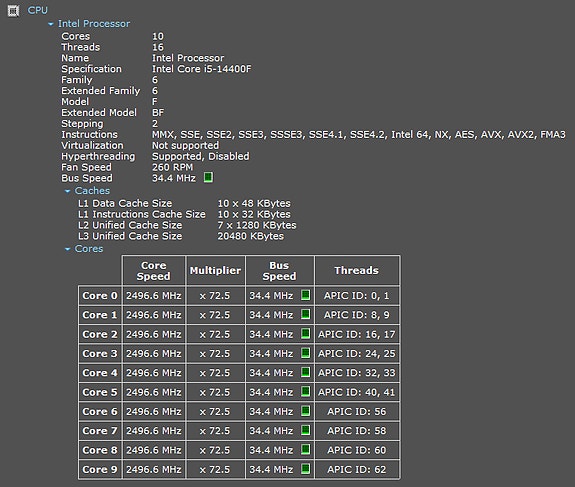Click Core 5 multiplier x 72.5 cell
Viewport: 575px width, 487px height.
tap(215, 392)
